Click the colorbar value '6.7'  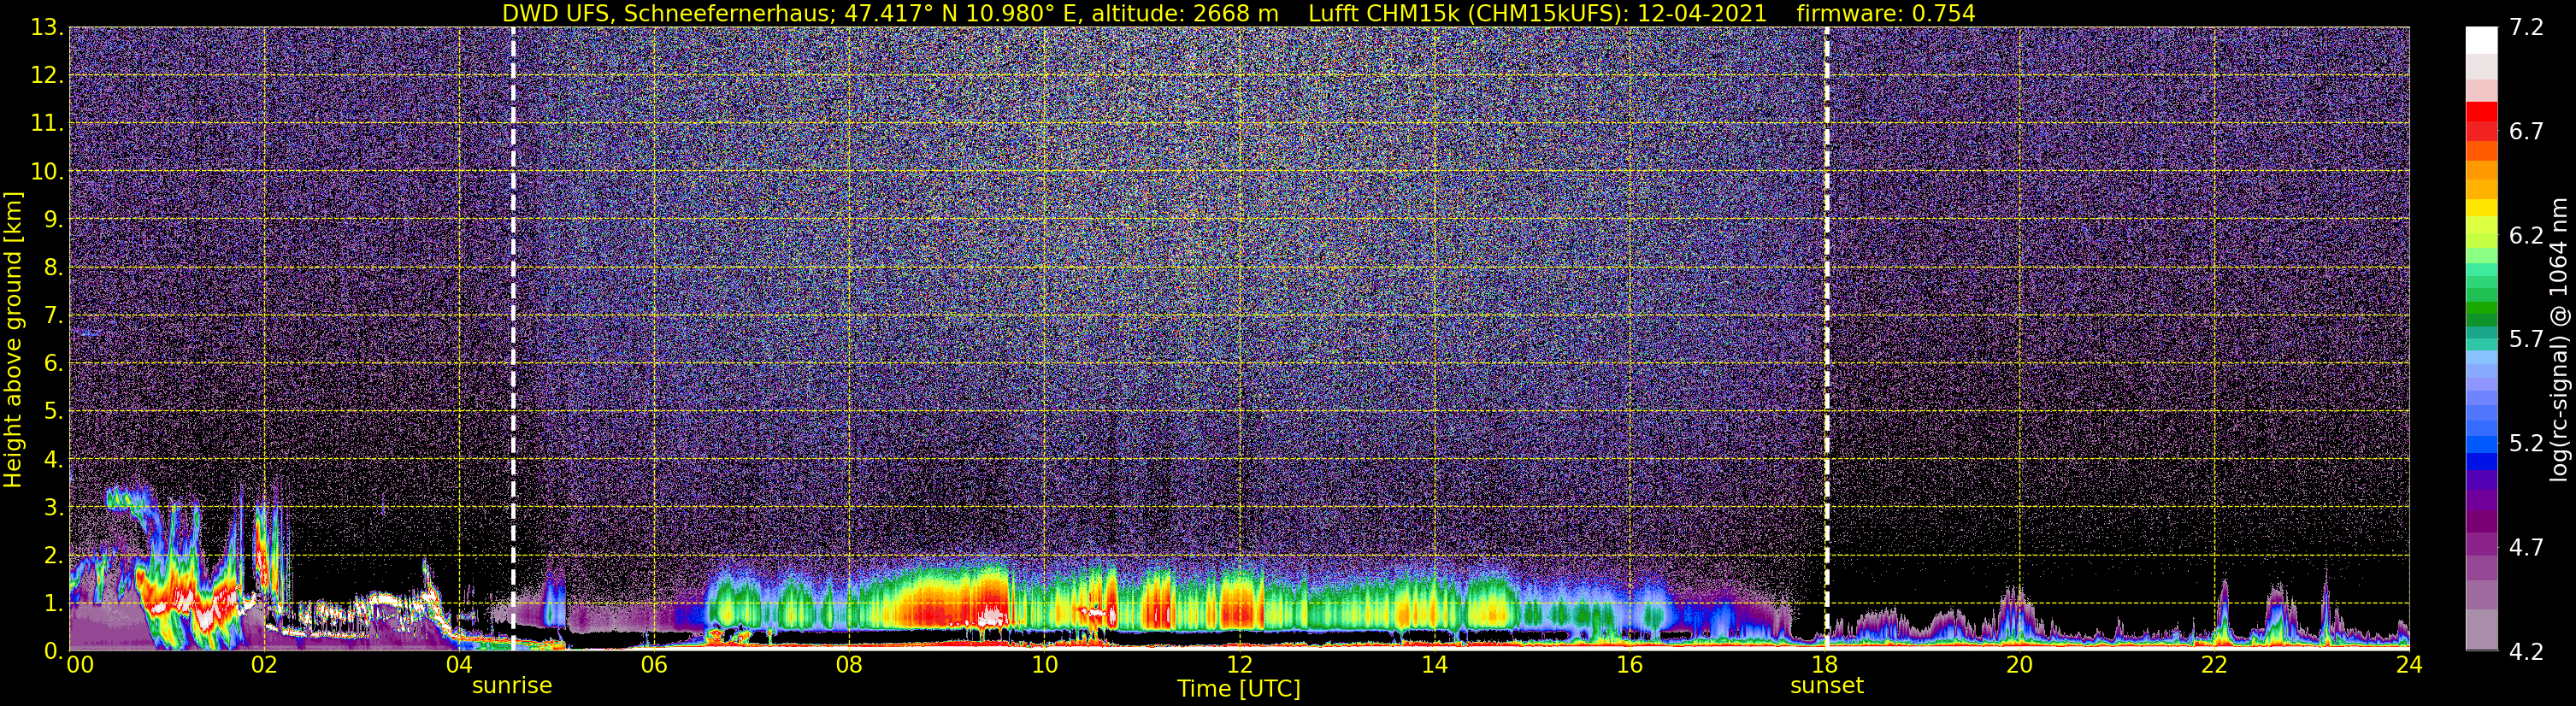tap(2526, 132)
